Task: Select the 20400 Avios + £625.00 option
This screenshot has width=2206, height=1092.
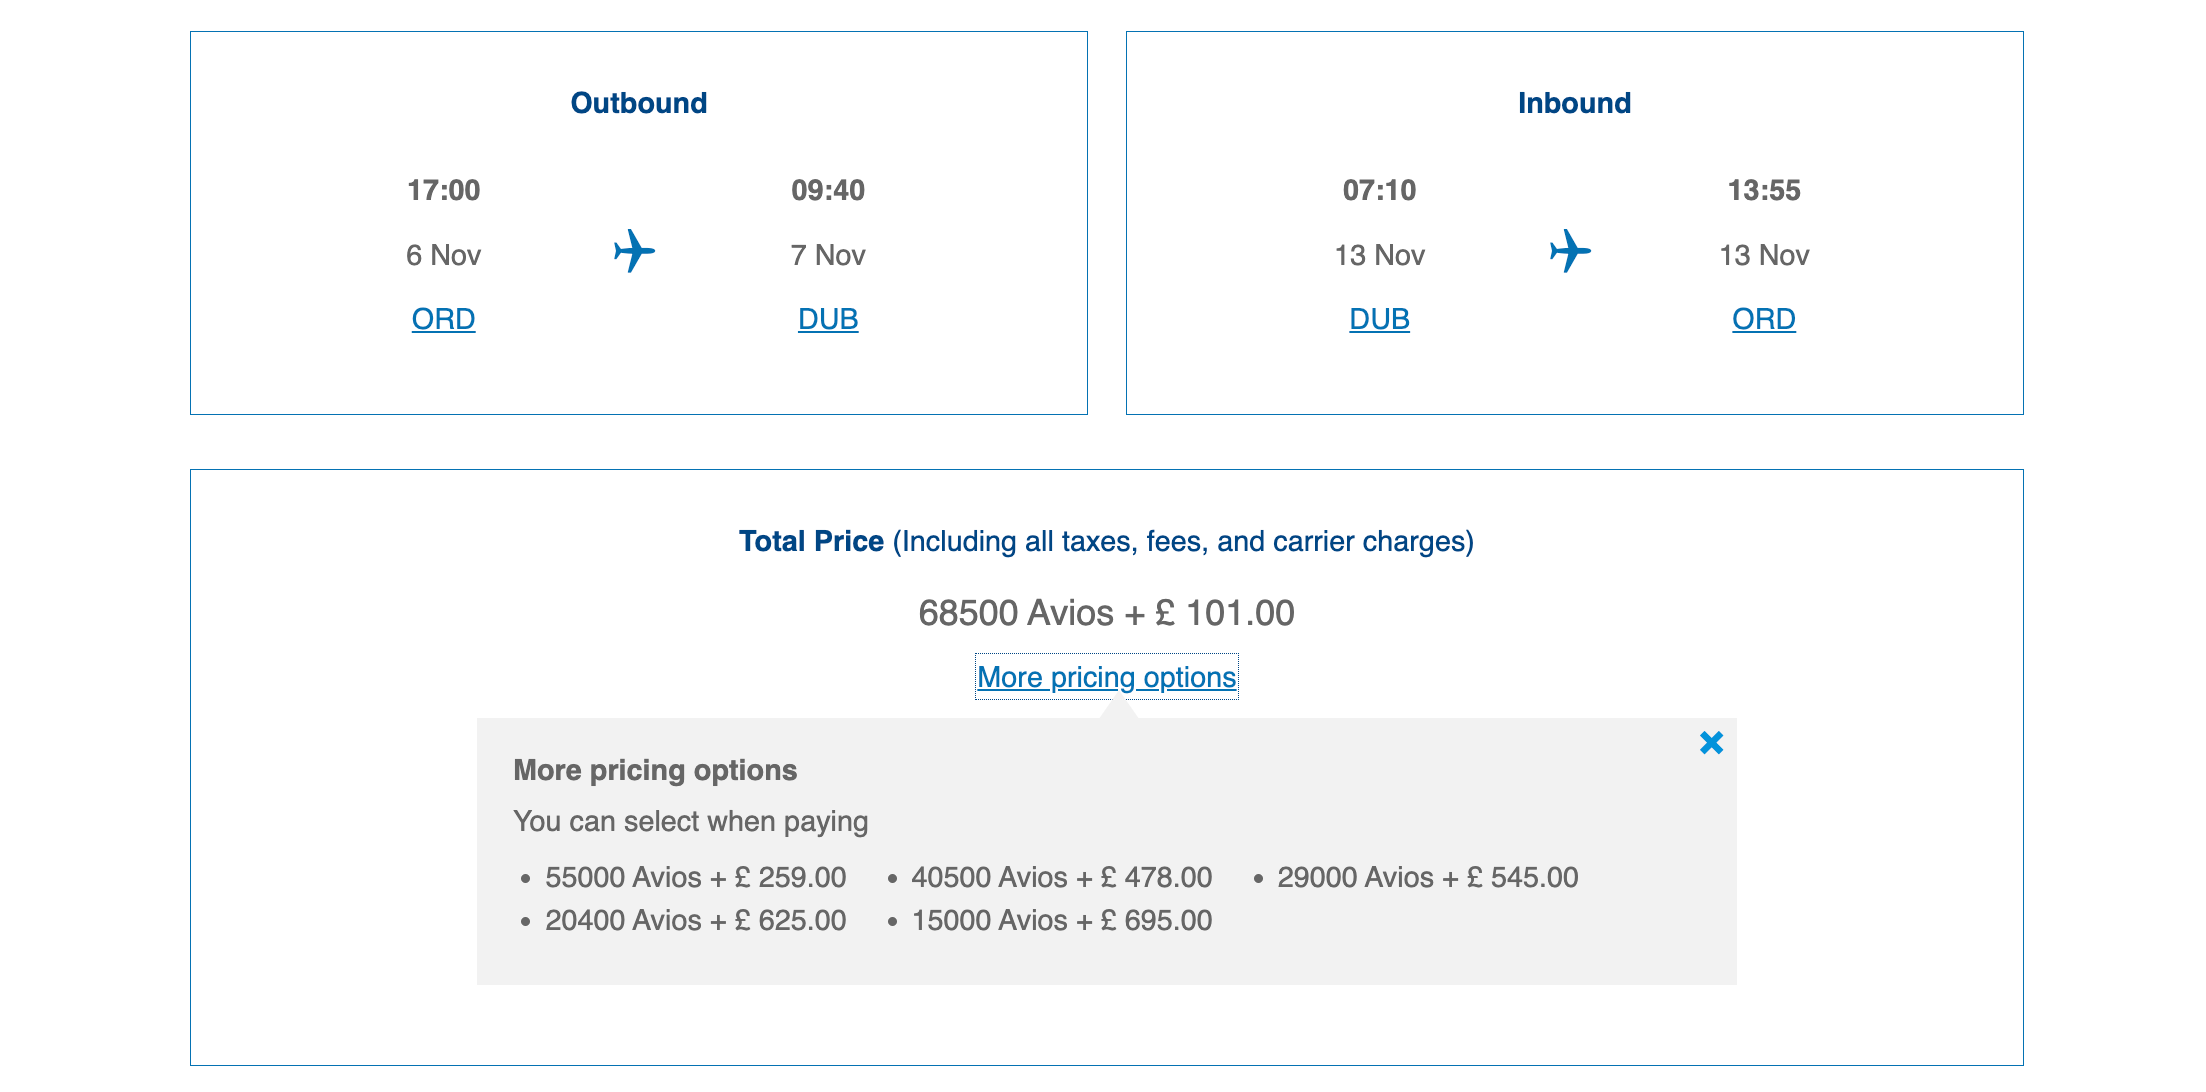Action: 695,920
